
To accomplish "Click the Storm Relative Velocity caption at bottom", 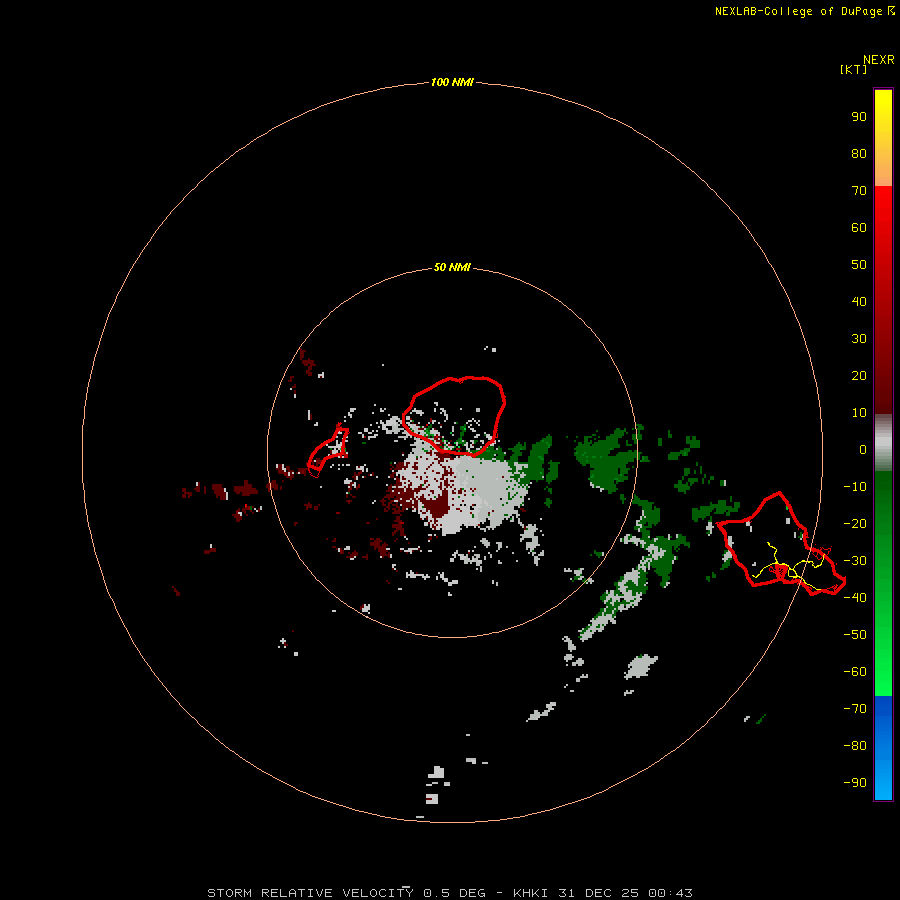I will 449,893.
